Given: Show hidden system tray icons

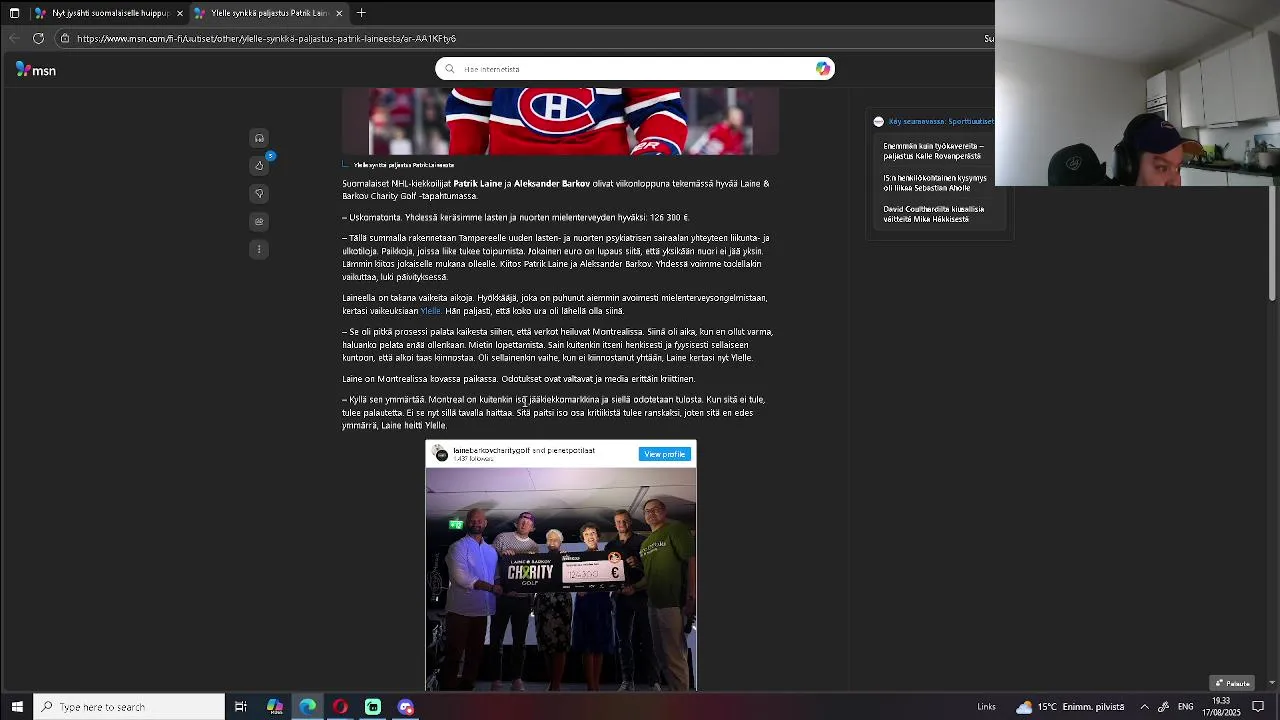Looking at the screenshot, I should point(1144,707).
